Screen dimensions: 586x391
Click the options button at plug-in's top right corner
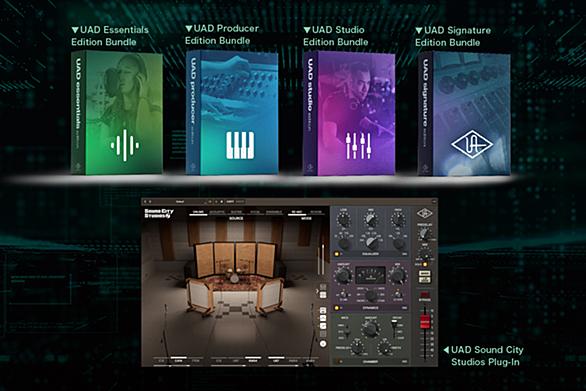(x=434, y=201)
